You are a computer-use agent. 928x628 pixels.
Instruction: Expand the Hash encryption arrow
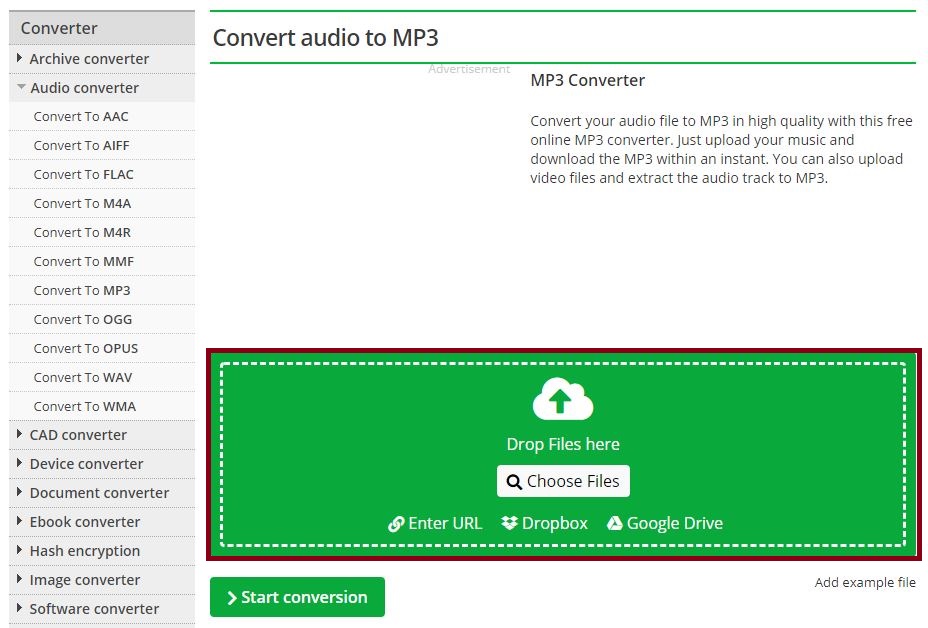(20, 550)
